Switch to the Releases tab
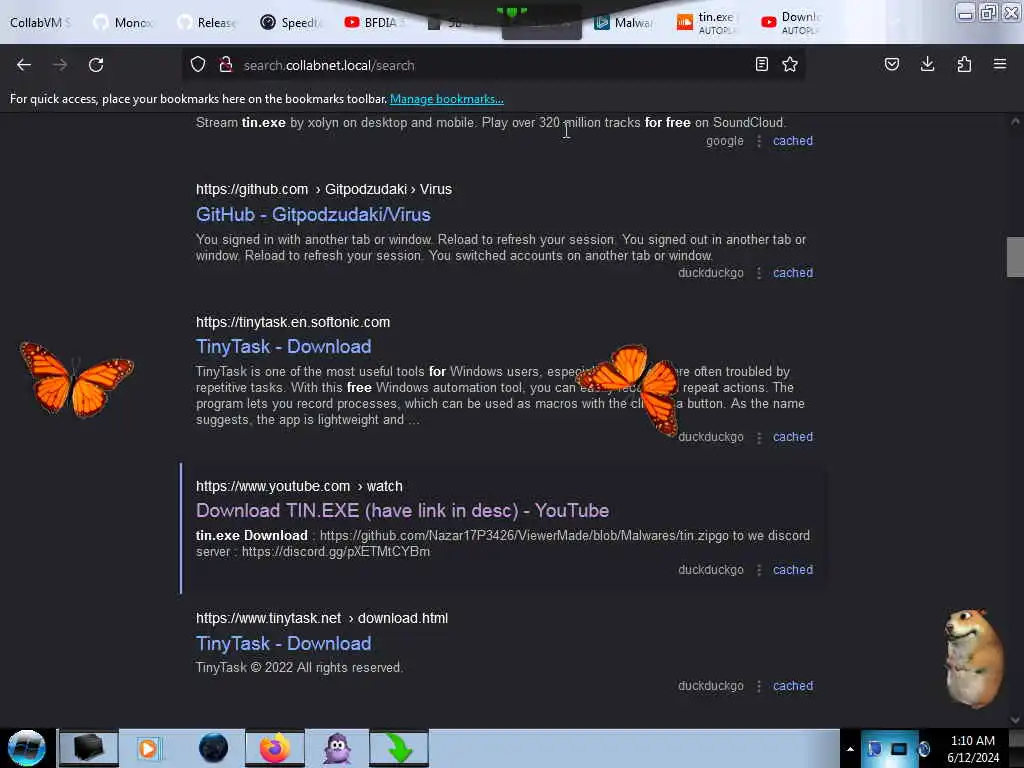1024x768 pixels. coord(208,23)
